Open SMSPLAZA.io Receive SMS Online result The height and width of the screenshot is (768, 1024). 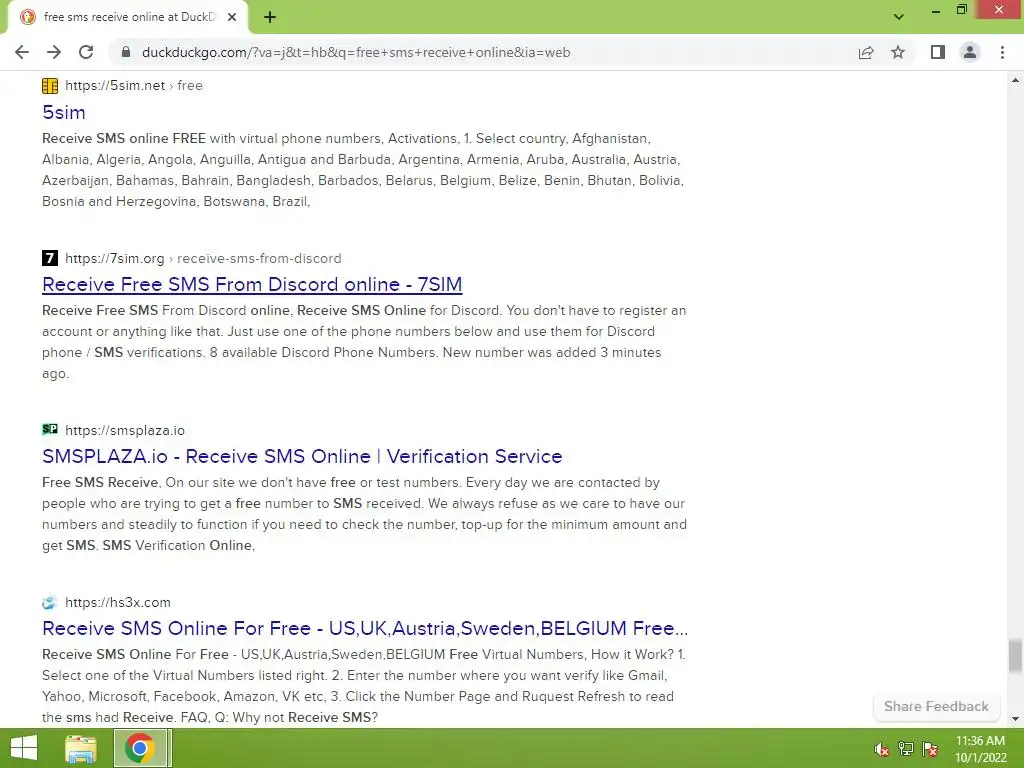pyautogui.click(x=302, y=456)
